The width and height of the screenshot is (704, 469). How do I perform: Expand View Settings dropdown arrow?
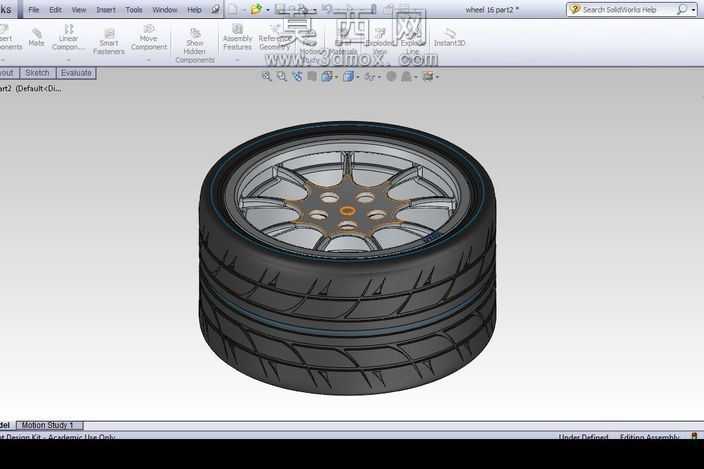(437, 77)
